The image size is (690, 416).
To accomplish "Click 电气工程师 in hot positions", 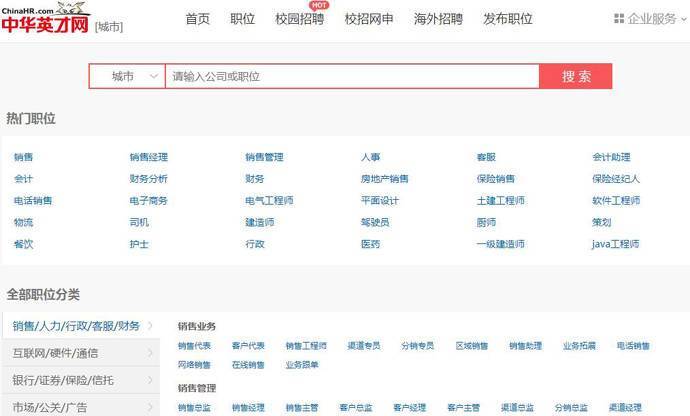I will (269, 201).
